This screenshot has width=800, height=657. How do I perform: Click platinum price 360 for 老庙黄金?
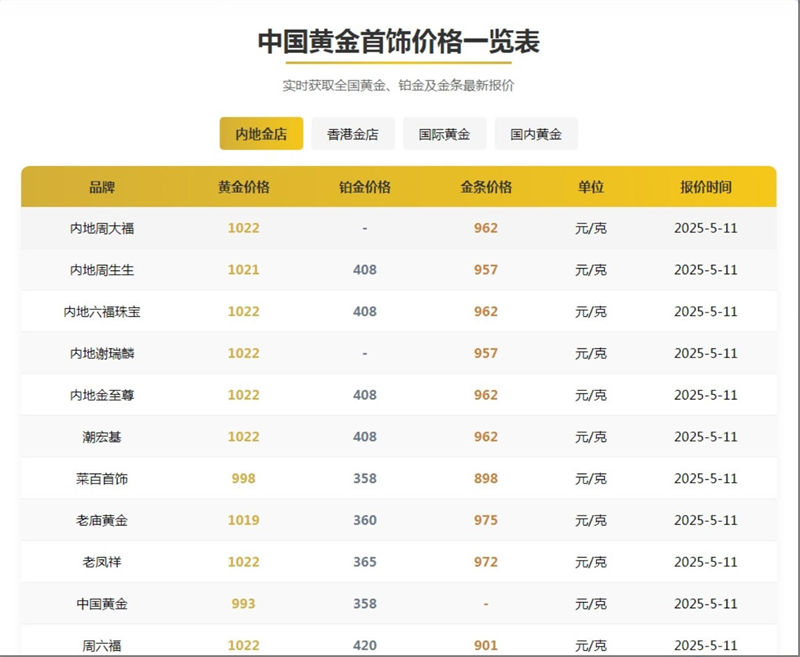[365, 520]
